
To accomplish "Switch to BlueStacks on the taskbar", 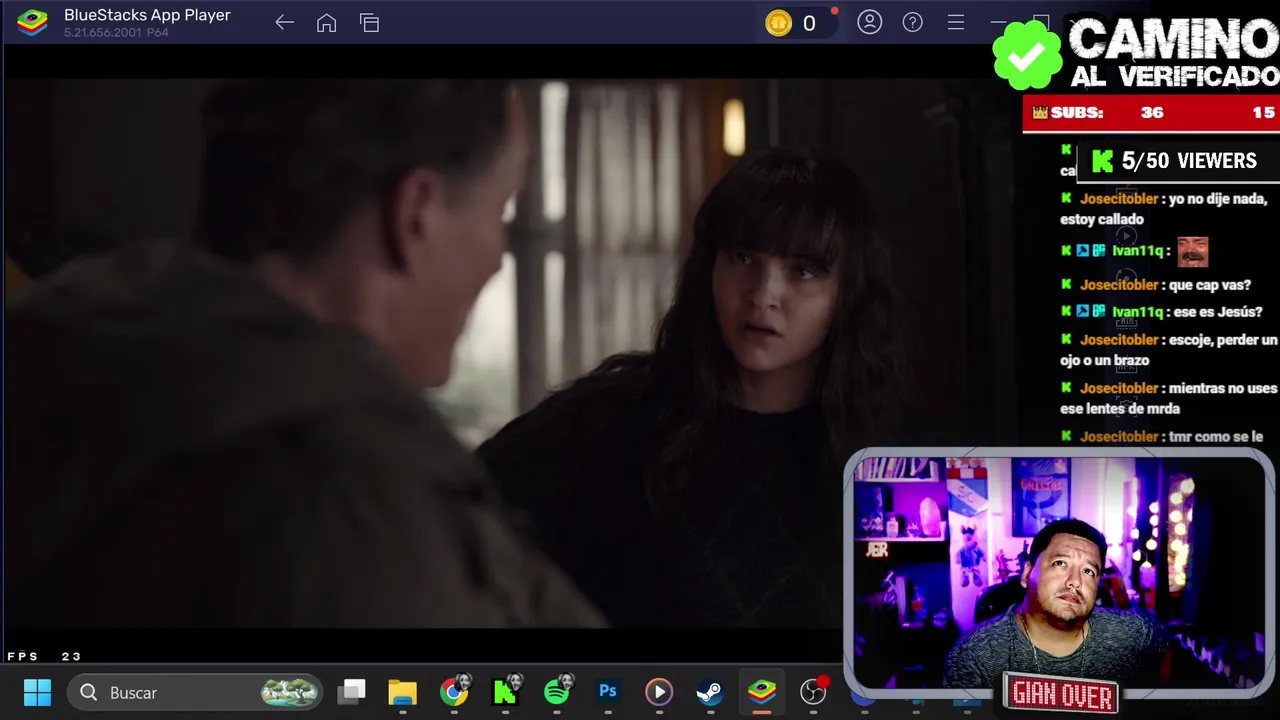I will point(762,692).
